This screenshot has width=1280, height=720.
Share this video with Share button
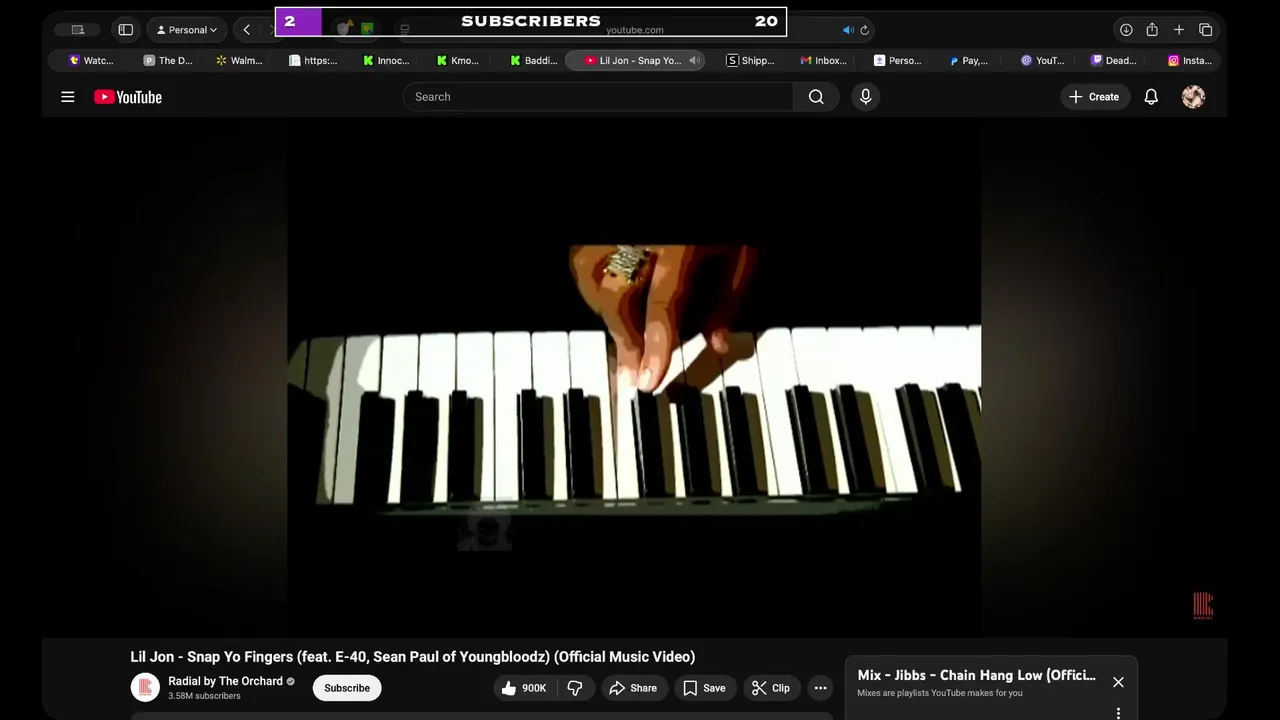[x=633, y=688]
